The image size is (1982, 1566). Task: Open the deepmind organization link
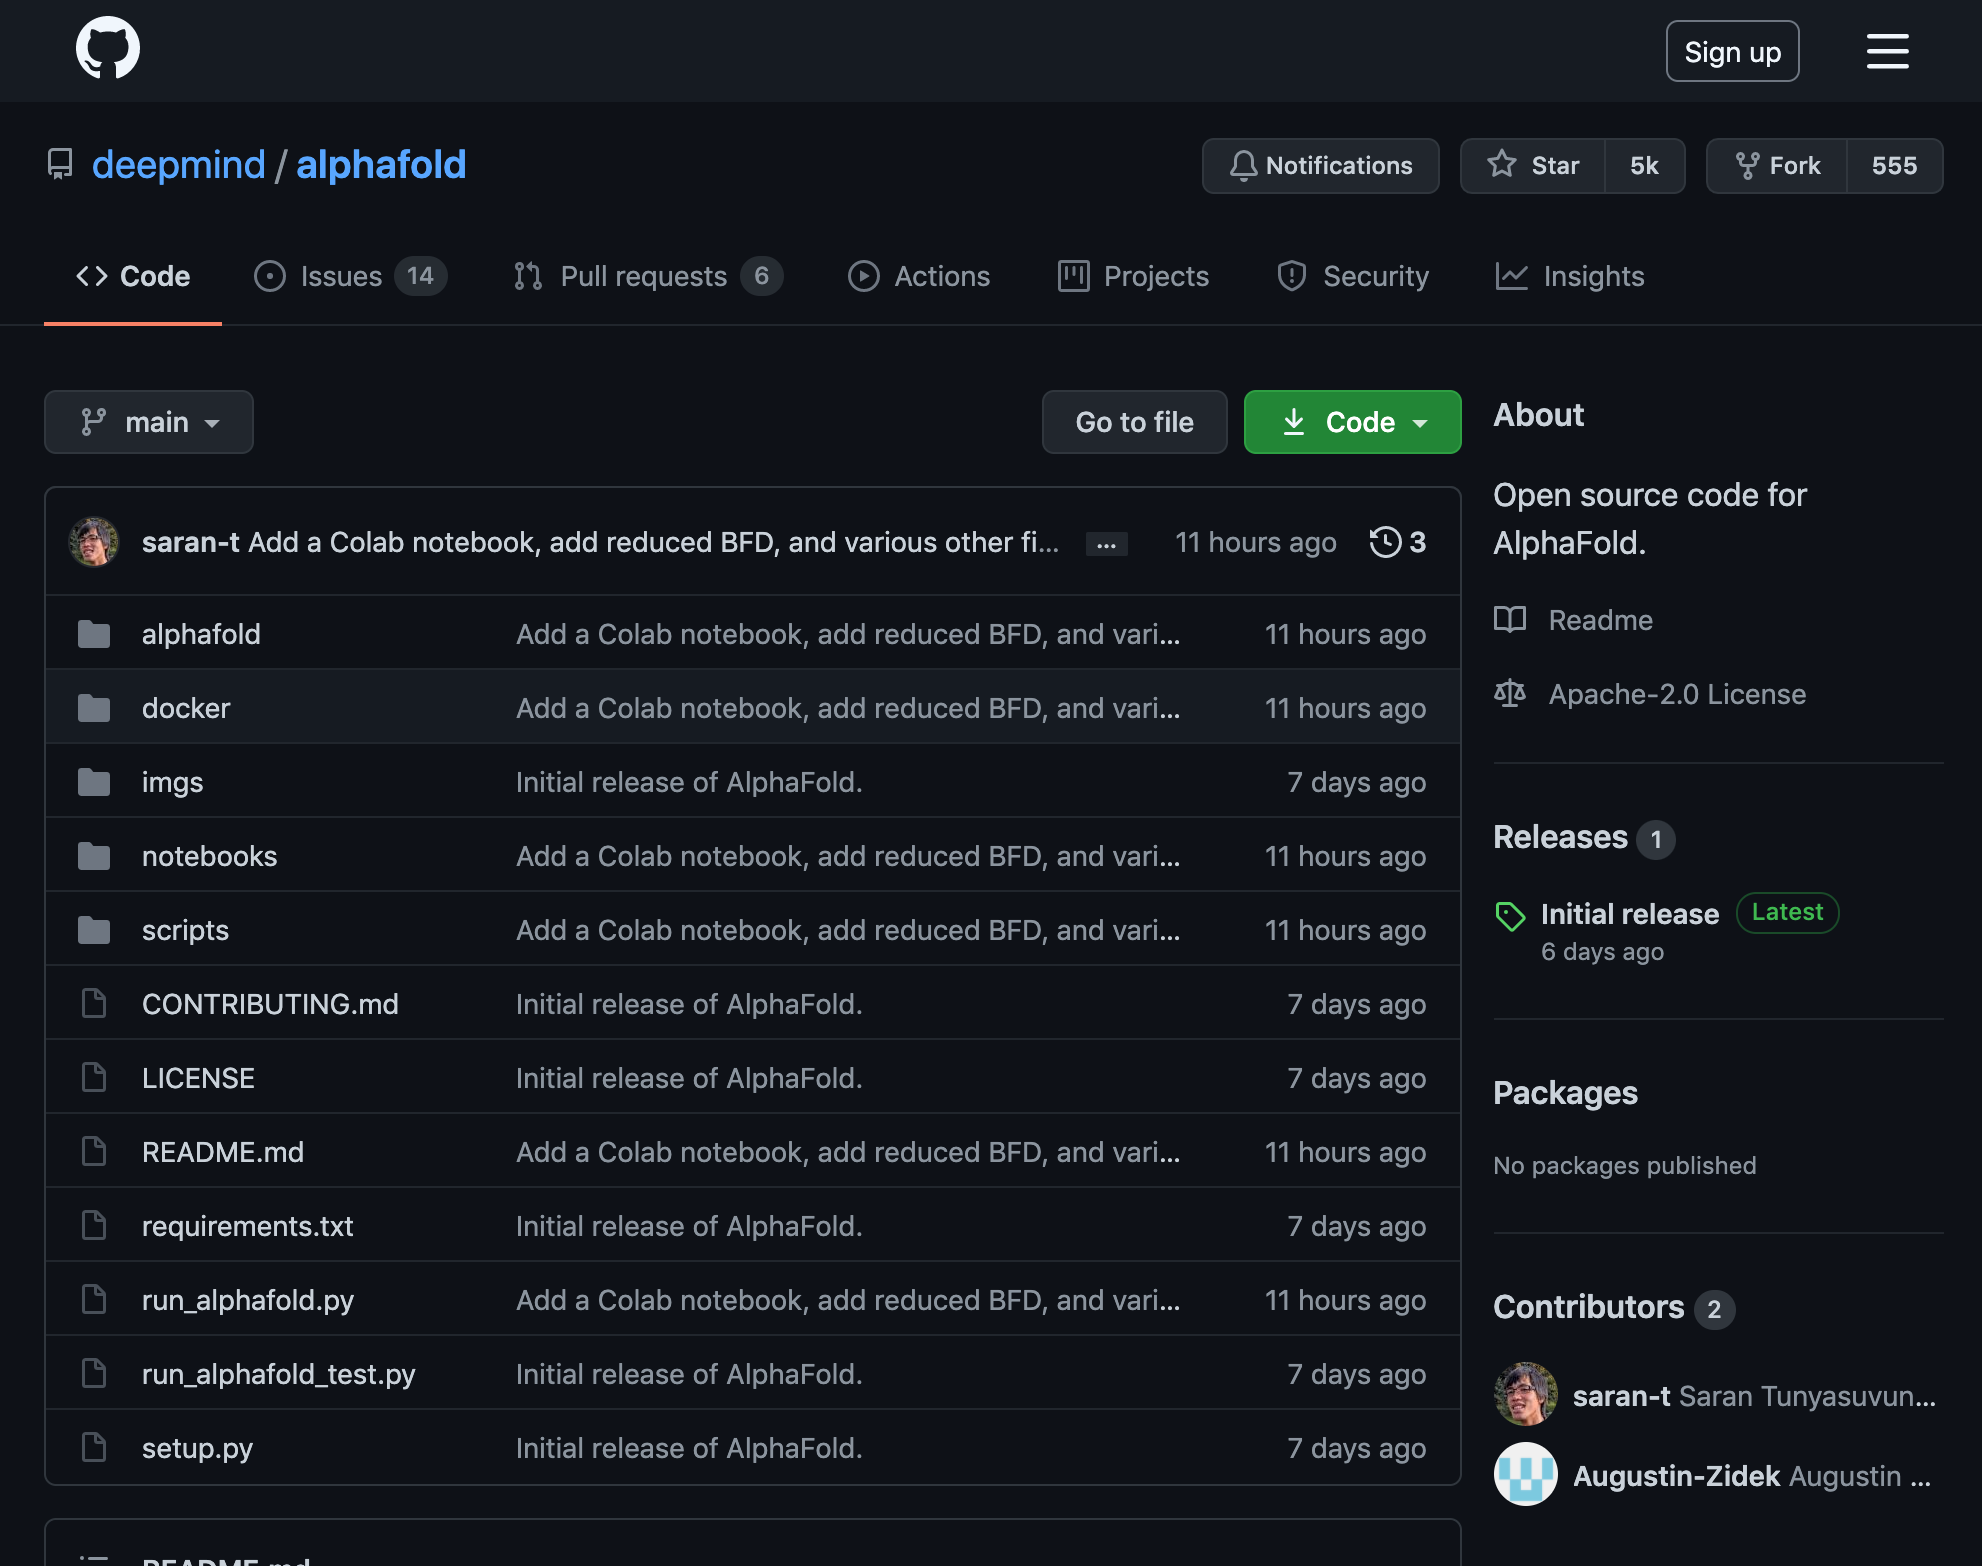coord(179,165)
